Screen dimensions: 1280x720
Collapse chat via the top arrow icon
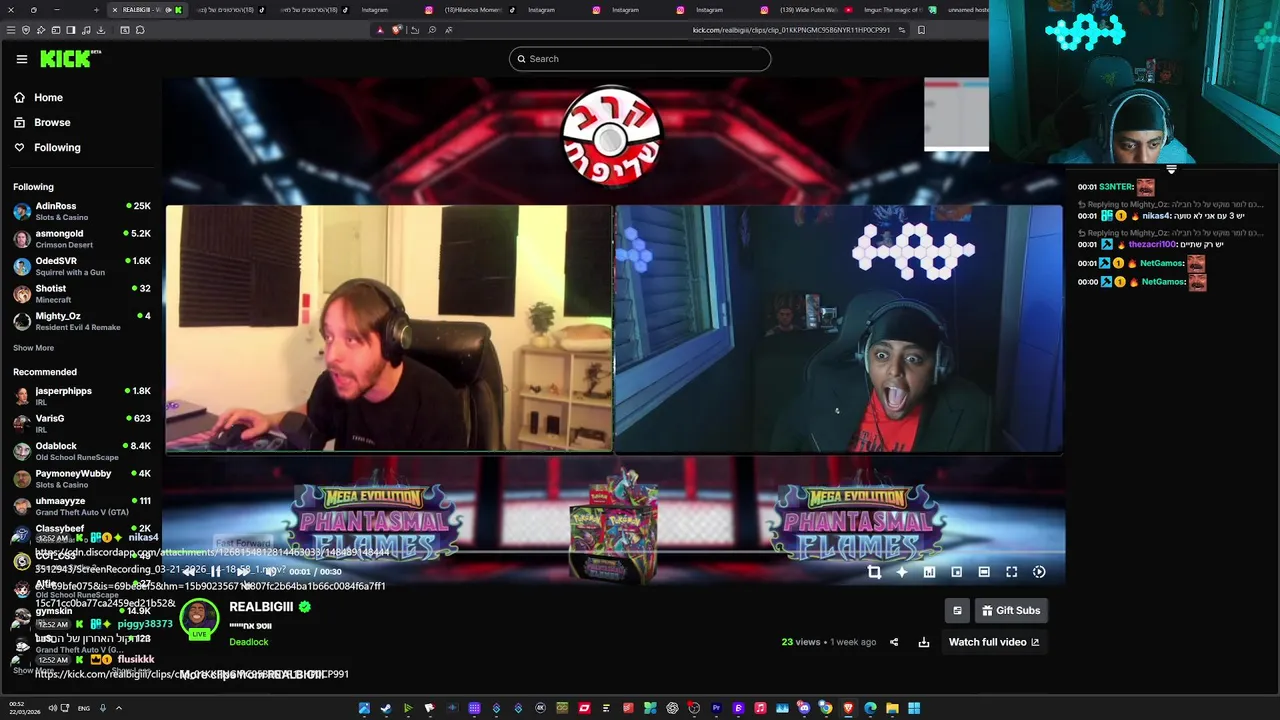point(1171,170)
